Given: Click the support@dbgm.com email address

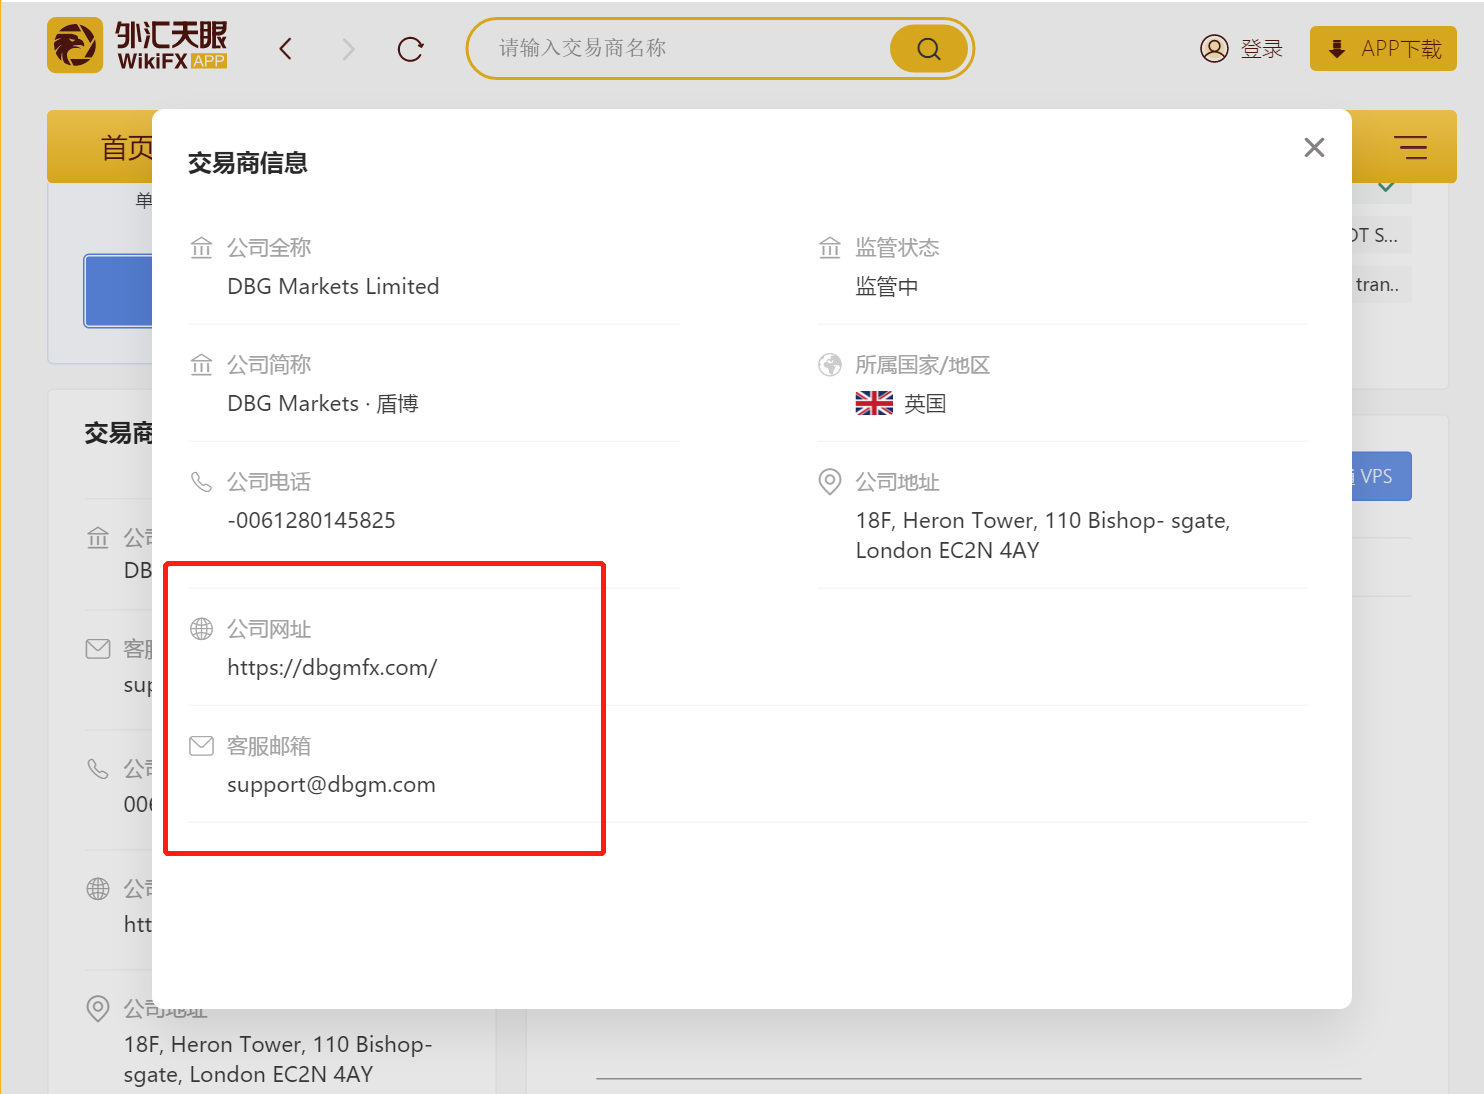Looking at the screenshot, I should pos(331,785).
